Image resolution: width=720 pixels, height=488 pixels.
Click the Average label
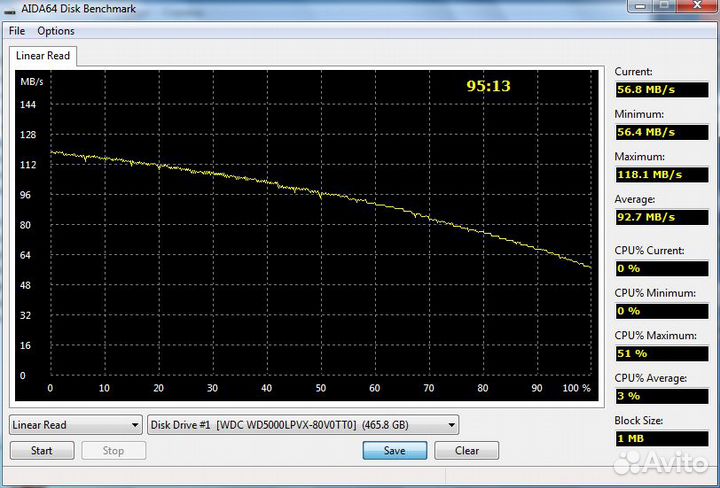click(635, 199)
